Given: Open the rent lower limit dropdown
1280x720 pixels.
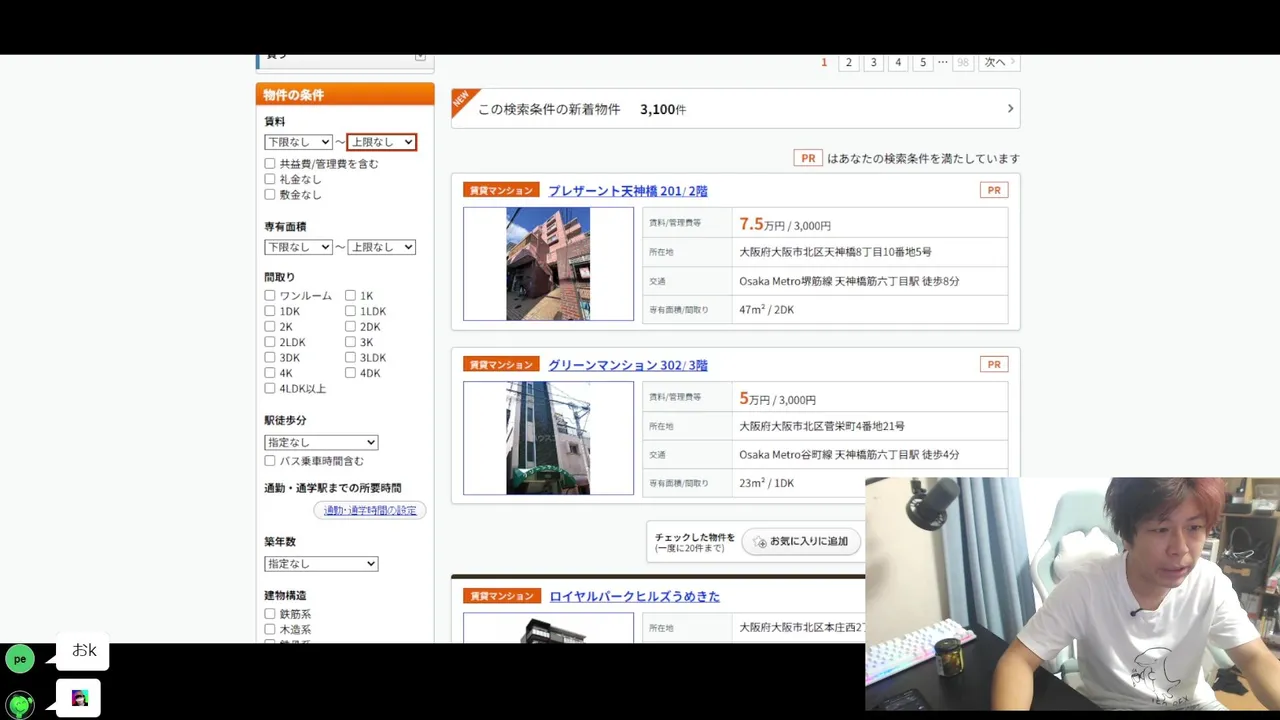Looking at the screenshot, I should (298, 142).
